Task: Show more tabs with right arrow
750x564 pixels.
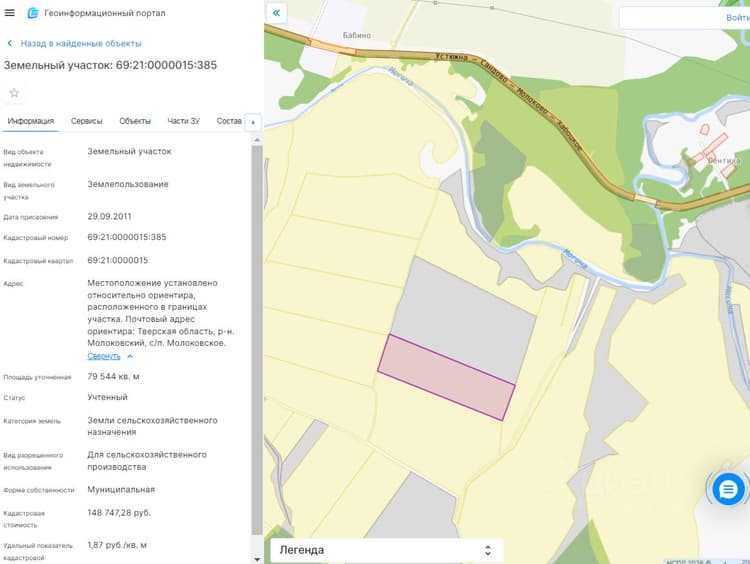Action: pyautogui.click(x=253, y=122)
